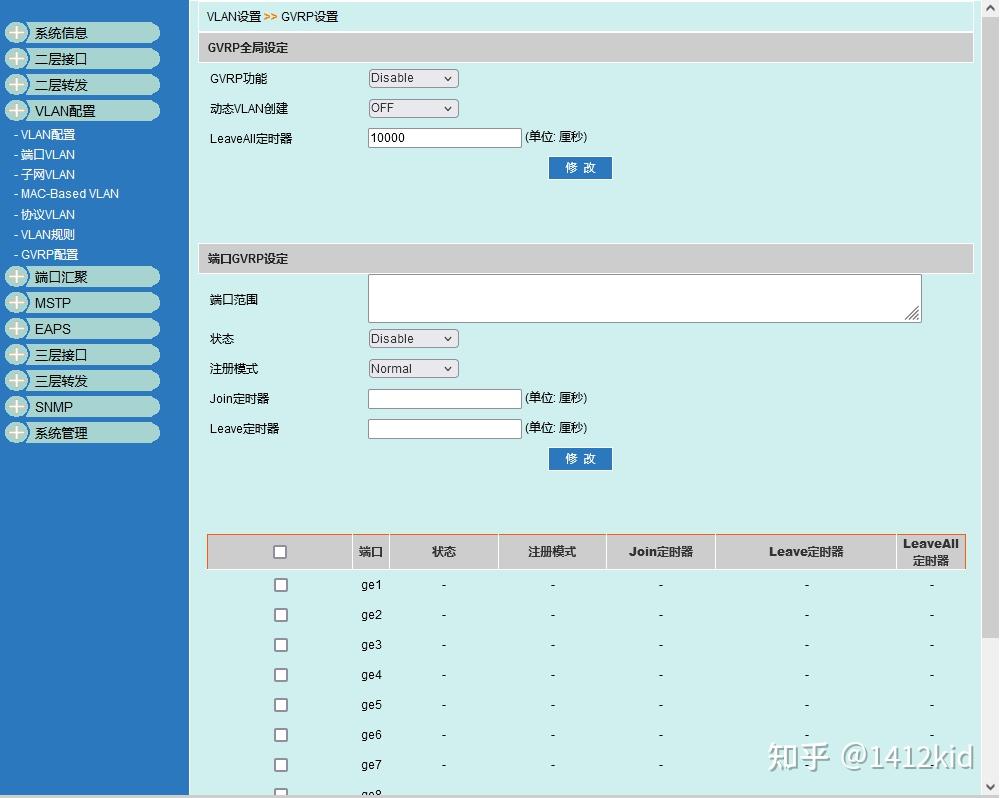Click the Leave定时器 input field
This screenshot has width=1001, height=798.
tap(444, 428)
